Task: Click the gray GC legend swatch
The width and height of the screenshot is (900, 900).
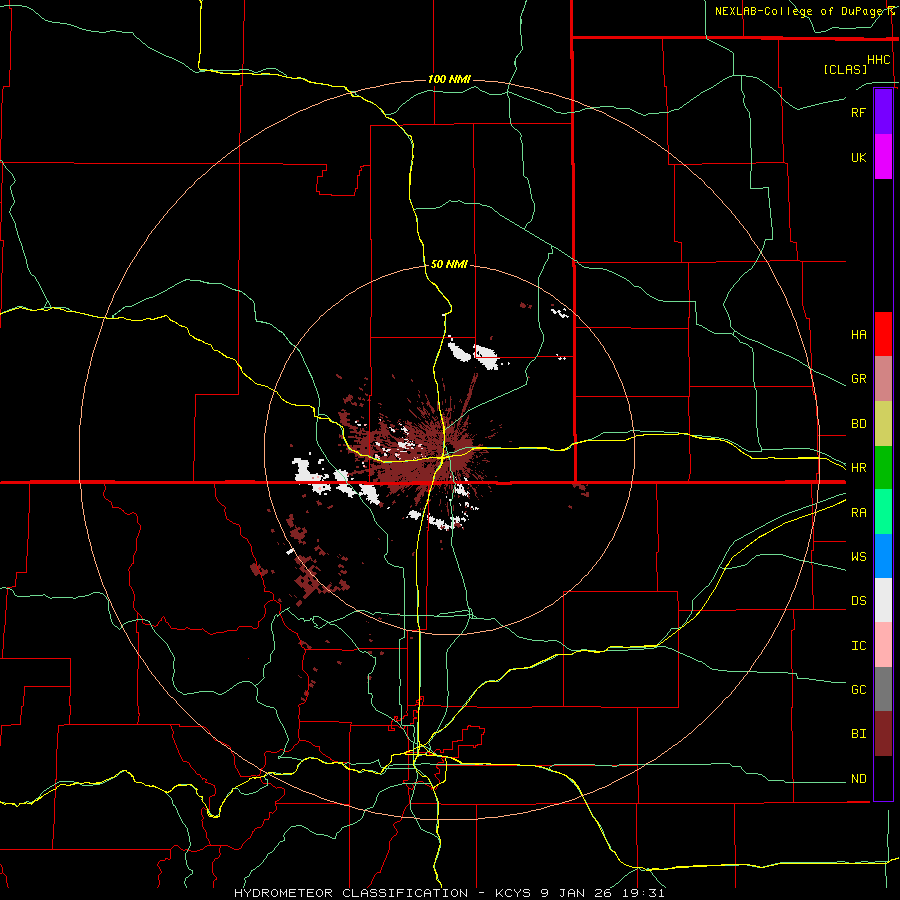Action: point(883,689)
